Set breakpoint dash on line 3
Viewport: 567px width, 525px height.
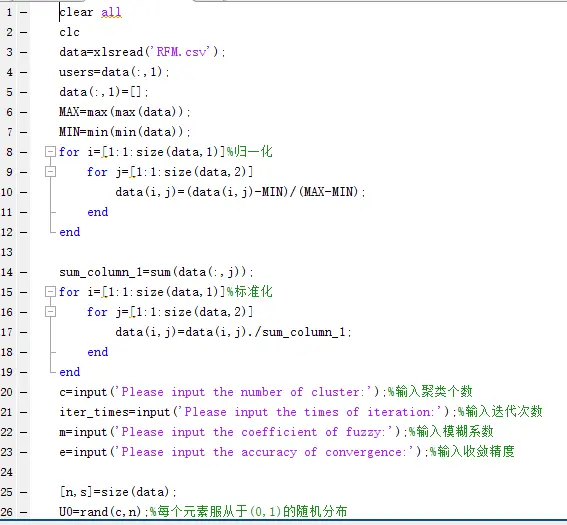(x=24, y=52)
